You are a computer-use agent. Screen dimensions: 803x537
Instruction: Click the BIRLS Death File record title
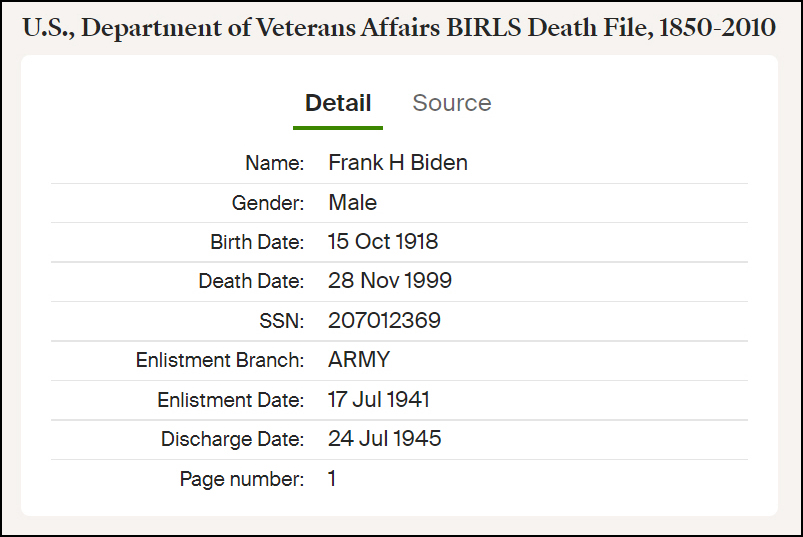398,27
